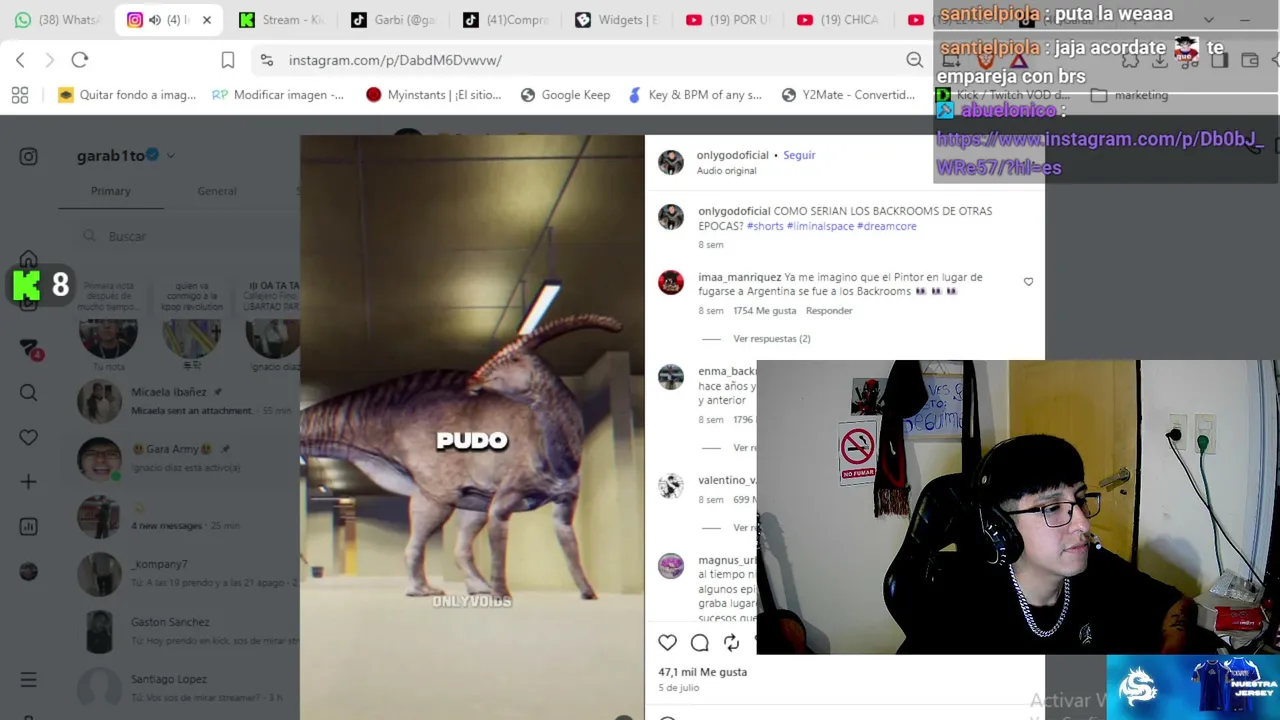This screenshot has height=720, width=1280.
Task: Click the create new post plus icon
Action: click(x=28, y=482)
